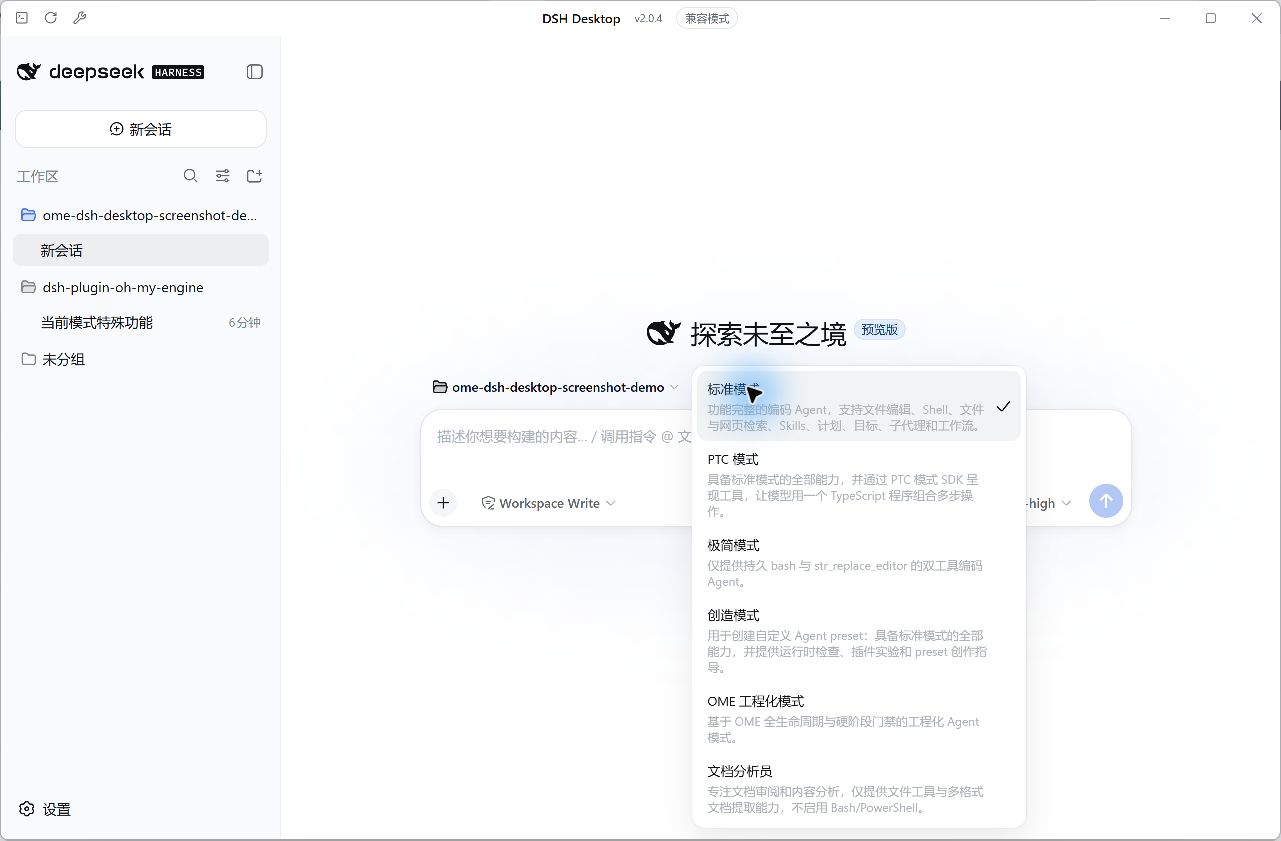The height and width of the screenshot is (841, 1281).
Task: Select 极简模式 from mode menu
Action: [859, 563]
